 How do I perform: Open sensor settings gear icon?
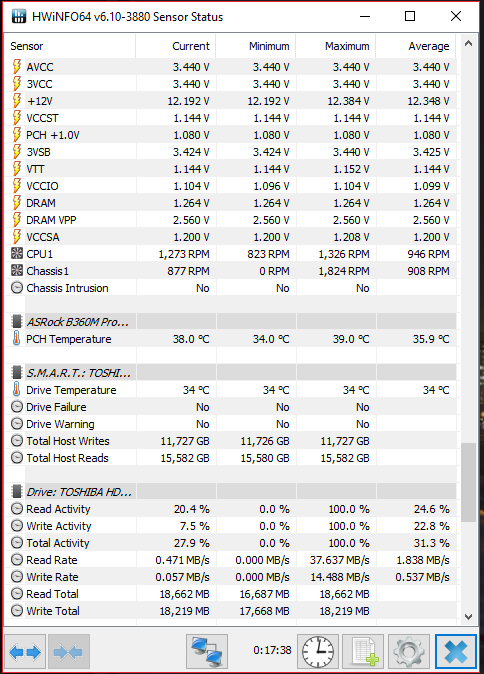tap(409, 652)
